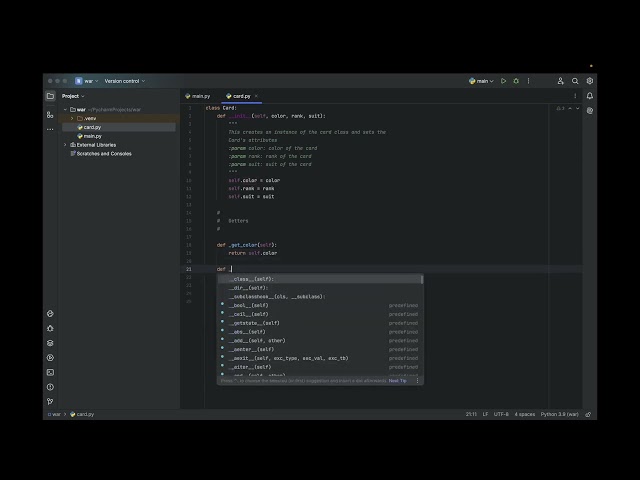The image size is (640, 480).
Task: Open the Python Console tool window
Action: pyautogui.click(x=50, y=313)
